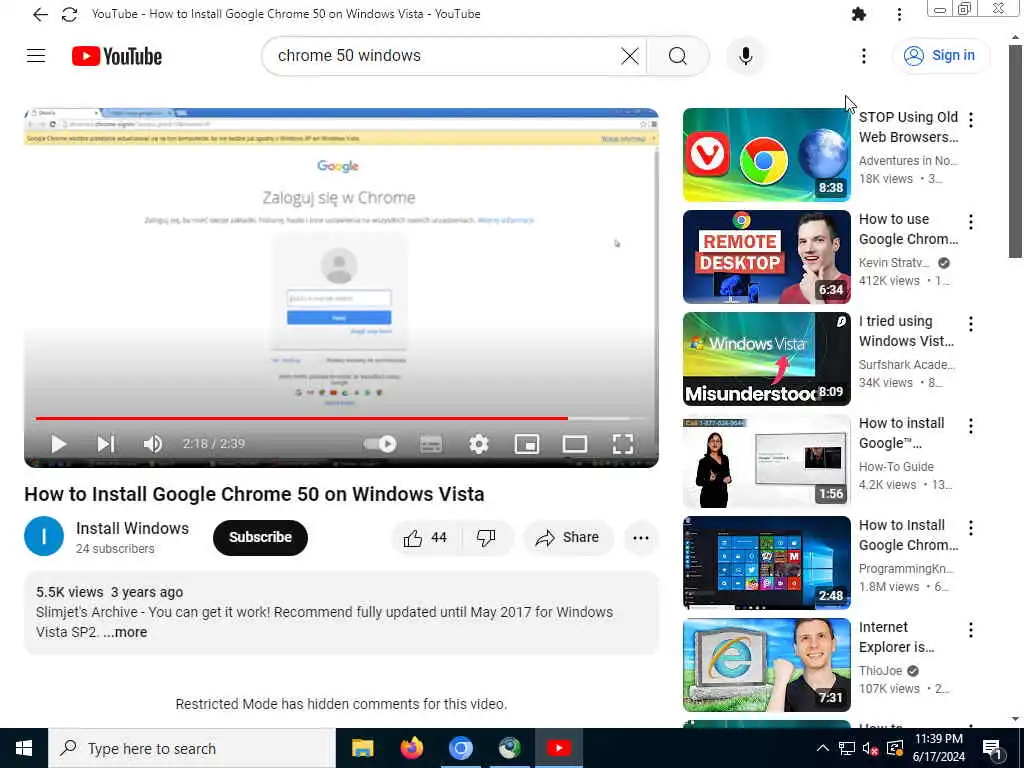The width and height of the screenshot is (1024, 768).
Task: Open File Explorer from the taskbar
Action: coord(362,748)
